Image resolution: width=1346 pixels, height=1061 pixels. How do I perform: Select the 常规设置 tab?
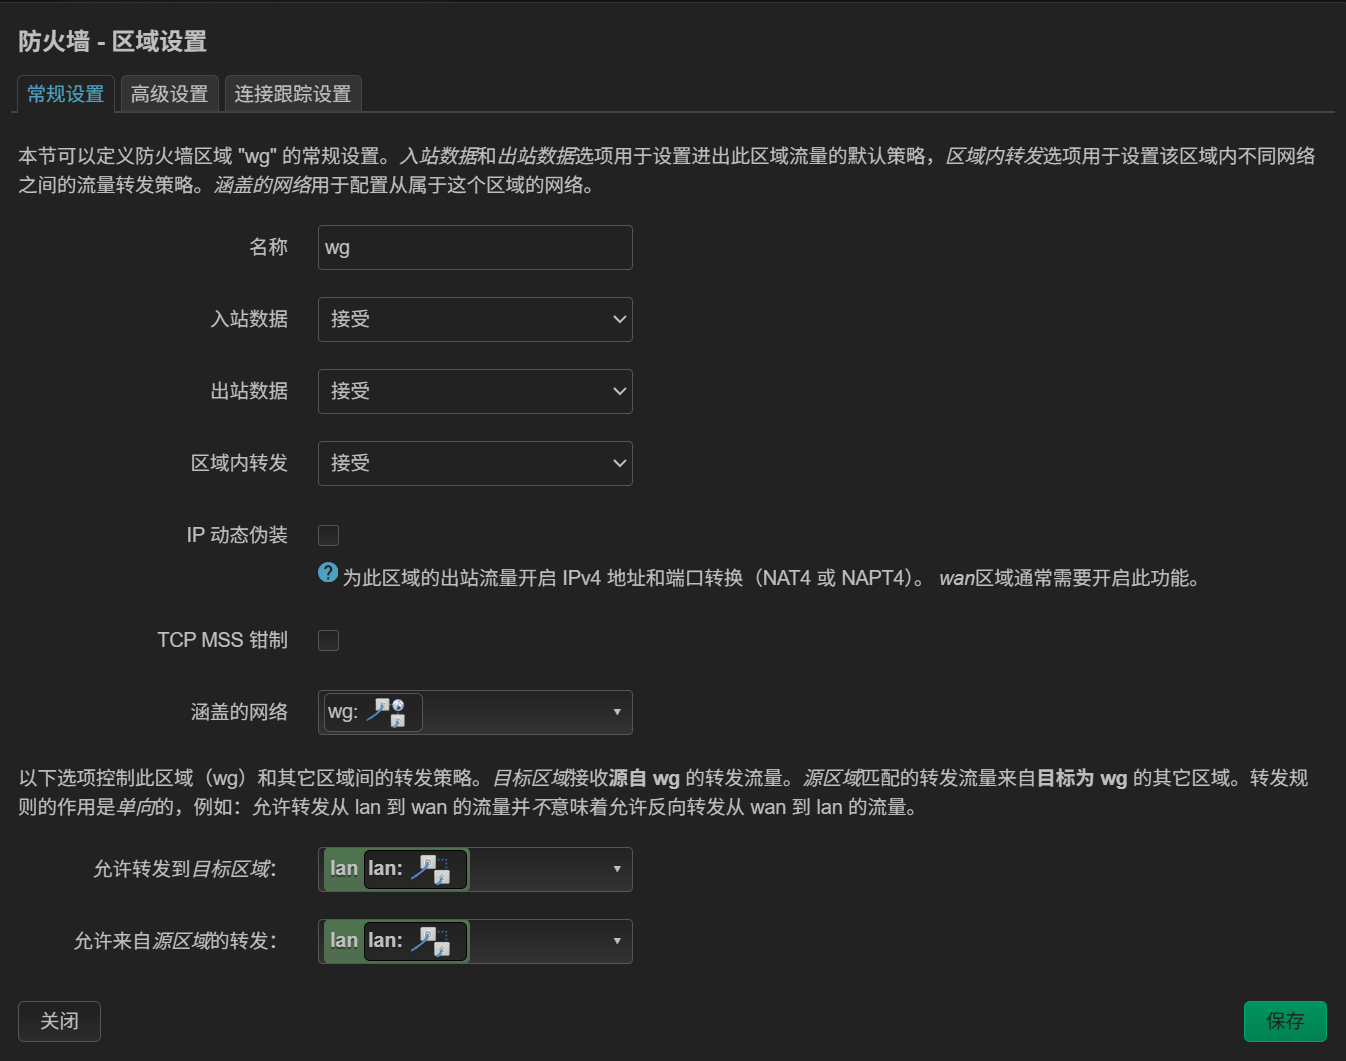pos(64,93)
